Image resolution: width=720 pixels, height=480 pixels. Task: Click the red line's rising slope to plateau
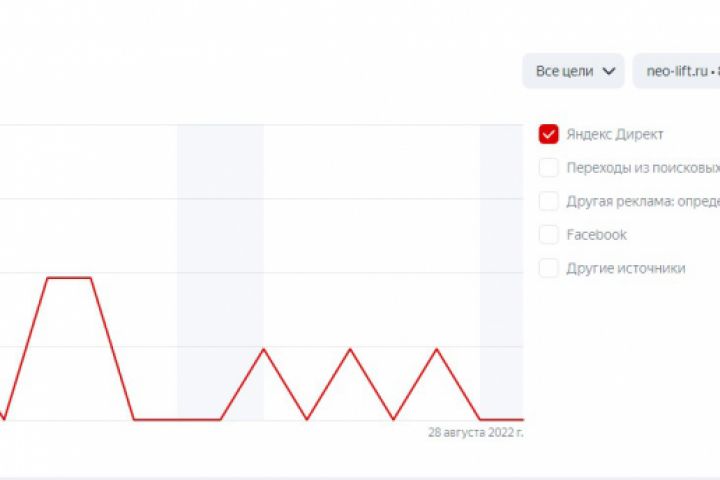26,348
